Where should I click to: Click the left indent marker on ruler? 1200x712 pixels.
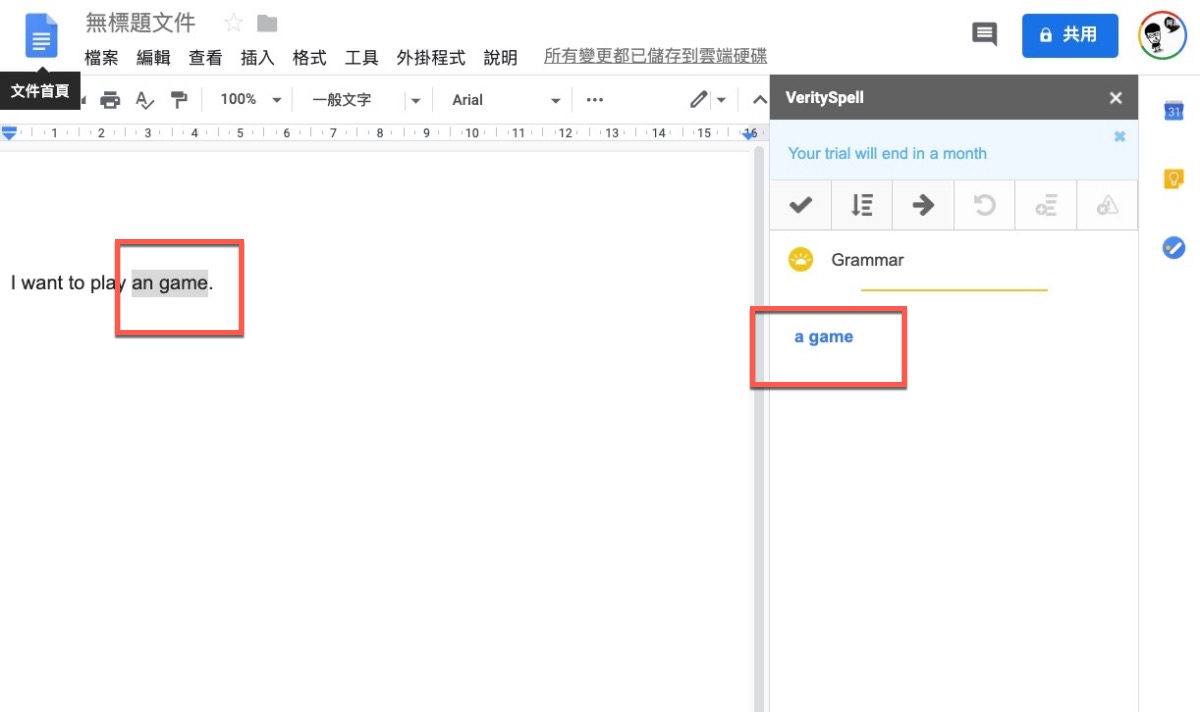click(x=9, y=133)
